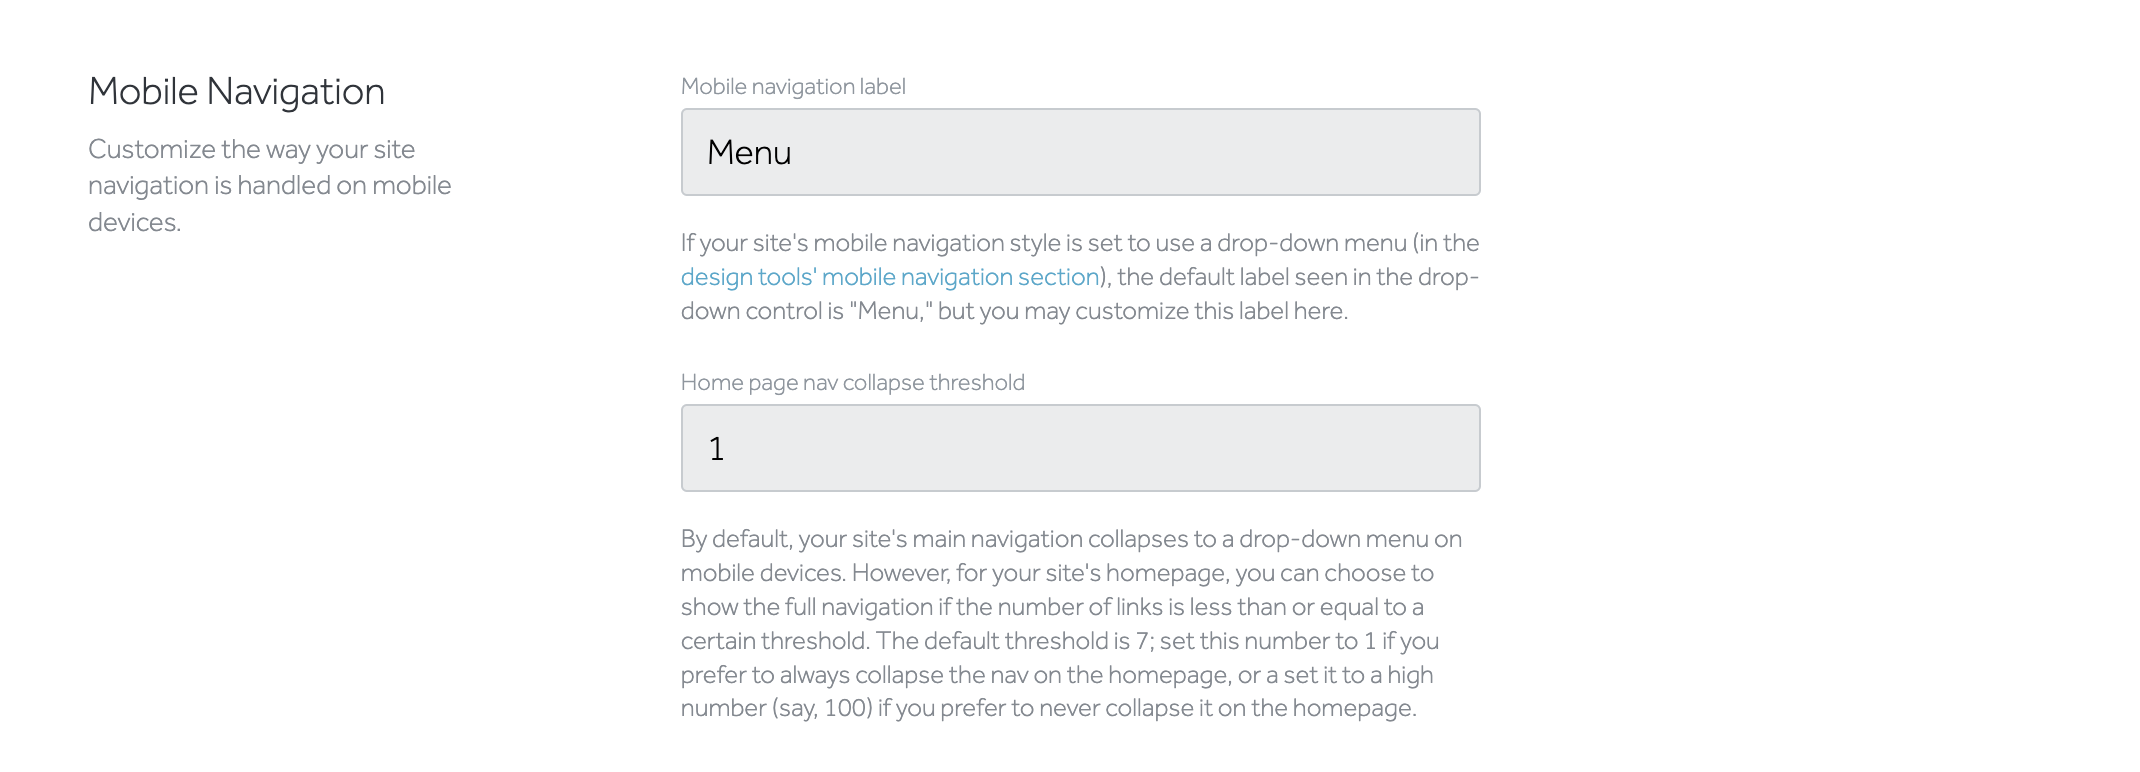Screen dimensions: 2140x772
Task: Select the text "Menu" in the label field
Action: pyautogui.click(x=750, y=152)
